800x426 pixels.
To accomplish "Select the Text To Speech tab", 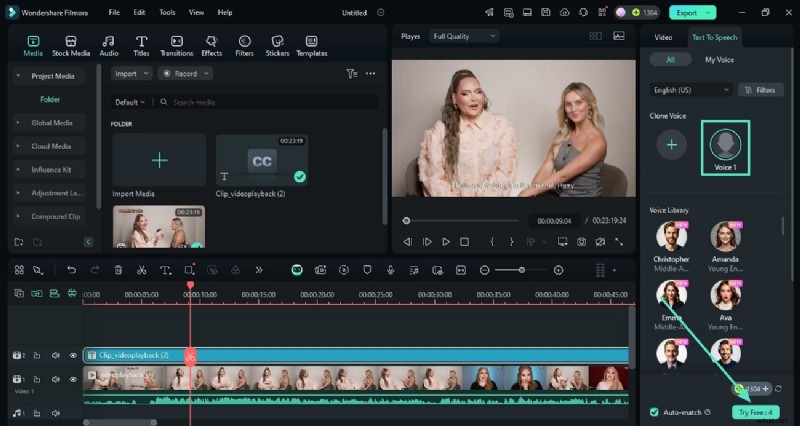I will (x=714, y=37).
